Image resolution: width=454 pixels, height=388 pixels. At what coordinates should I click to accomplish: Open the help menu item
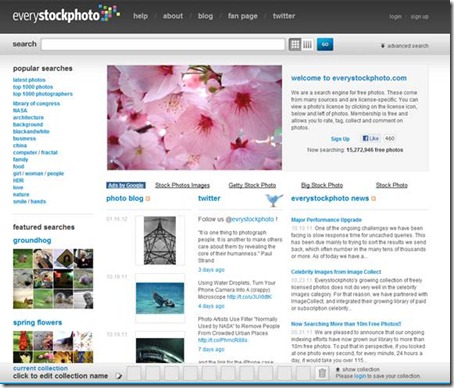click(x=140, y=16)
